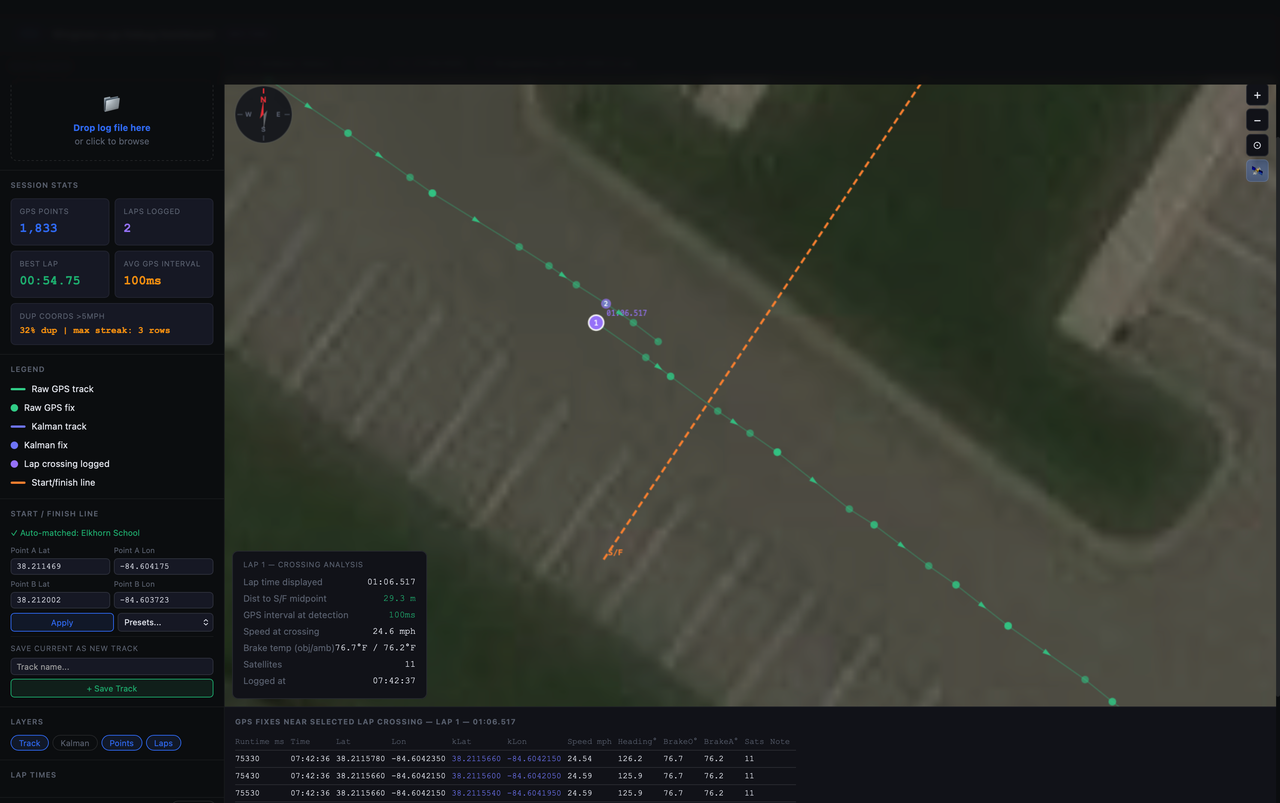
Task: Click 'Drop log file here' link
Action: click(x=112, y=128)
